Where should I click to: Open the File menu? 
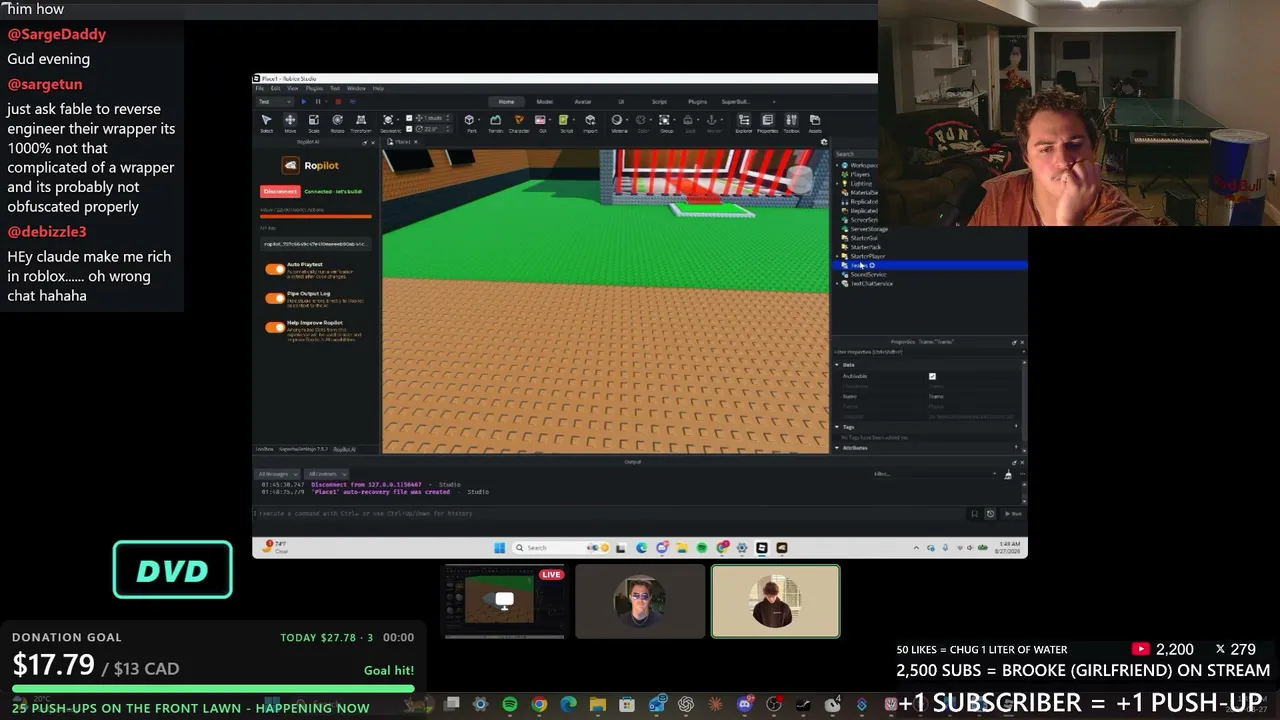pyautogui.click(x=260, y=88)
